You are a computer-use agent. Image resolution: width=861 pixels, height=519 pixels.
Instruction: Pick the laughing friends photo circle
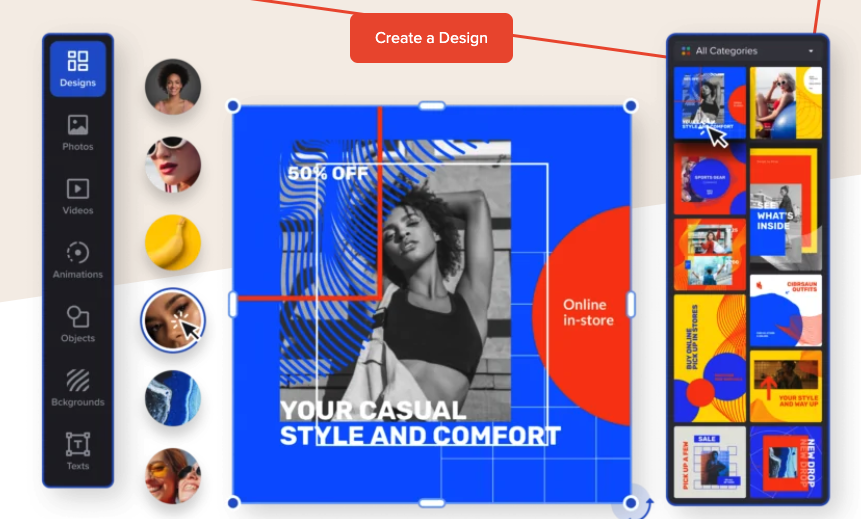173,476
